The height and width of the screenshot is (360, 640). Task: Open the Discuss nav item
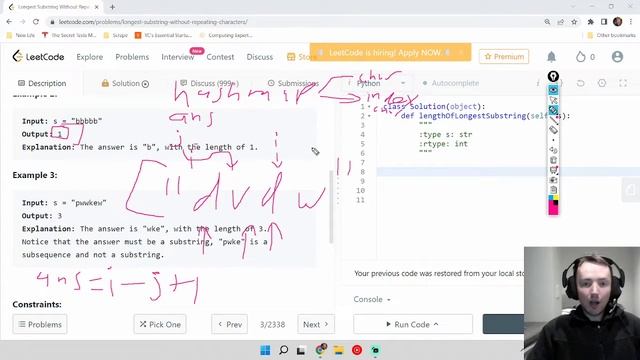260,57
